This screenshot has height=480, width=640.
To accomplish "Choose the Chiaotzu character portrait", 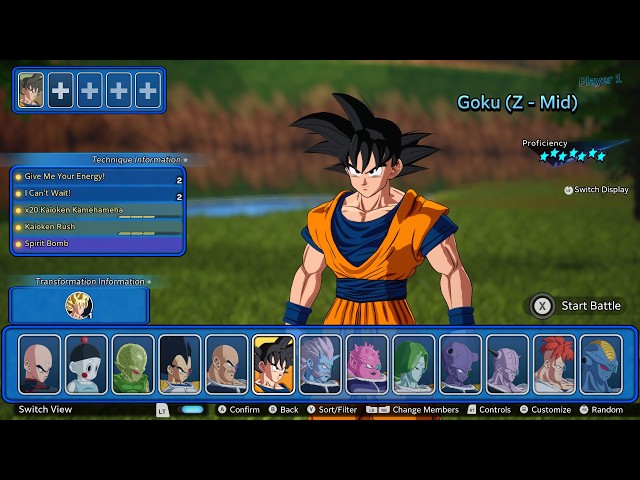I will pos(86,364).
